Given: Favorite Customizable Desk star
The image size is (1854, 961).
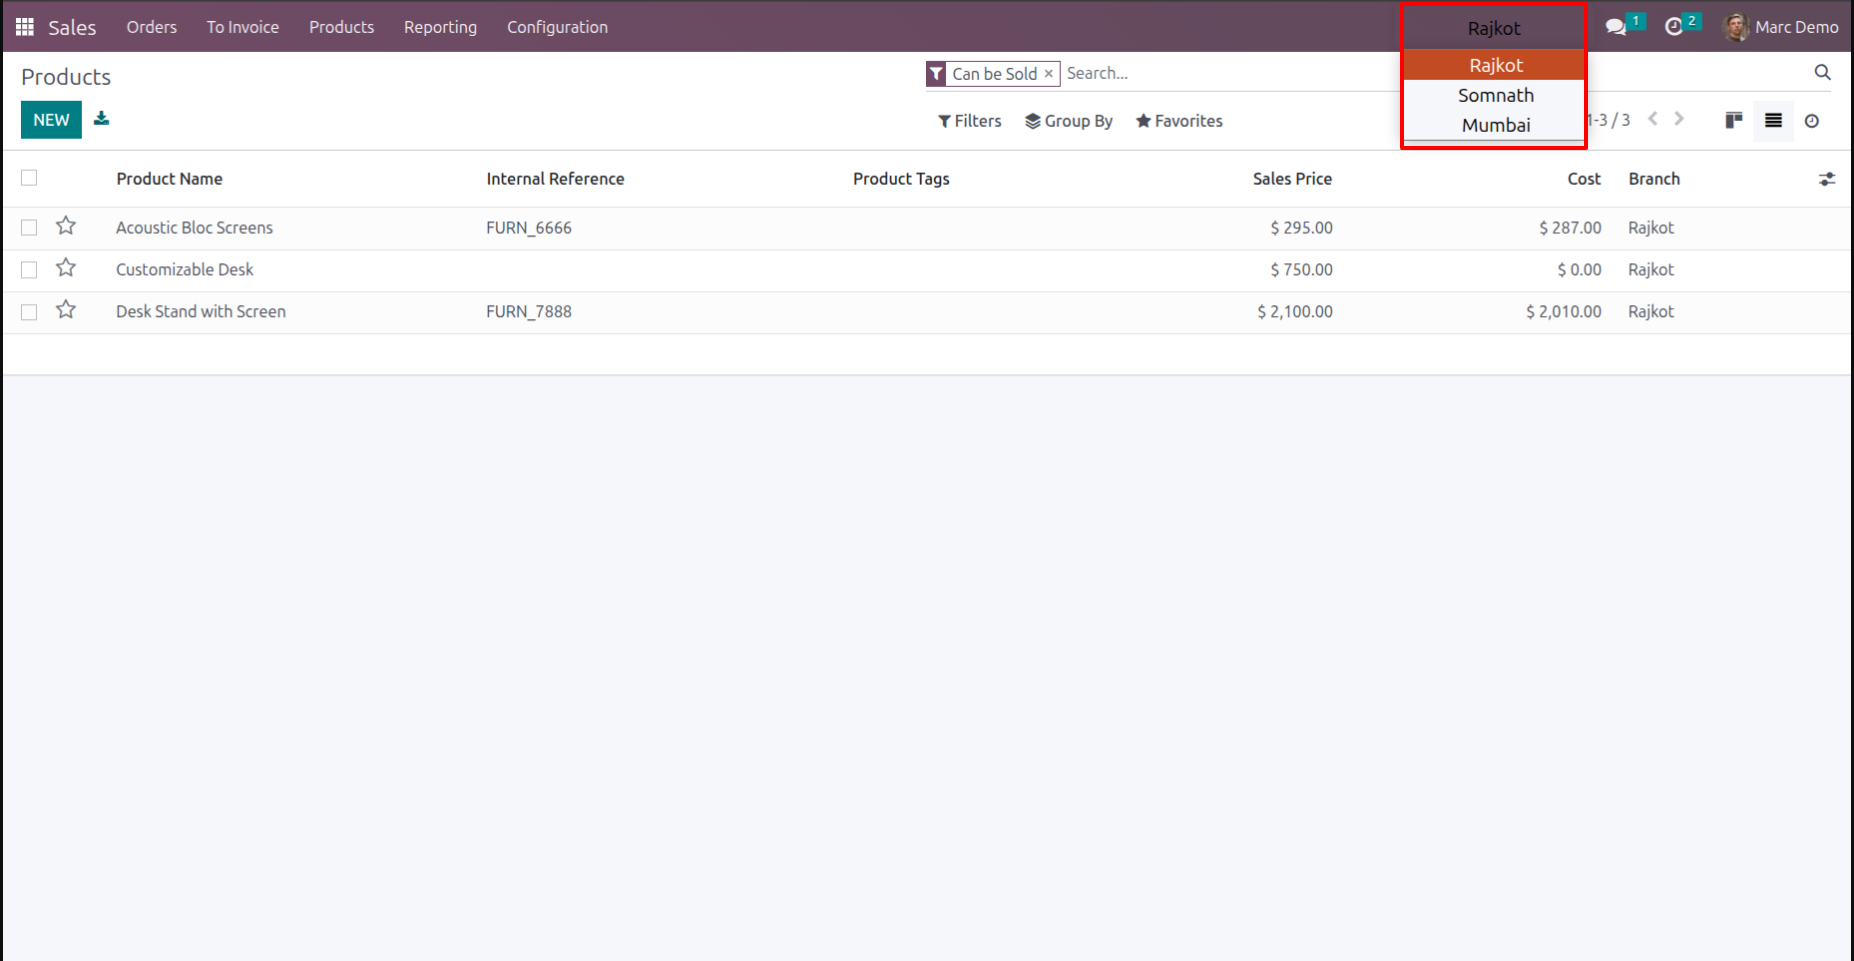Looking at the screenshot, I should point(66,268).
